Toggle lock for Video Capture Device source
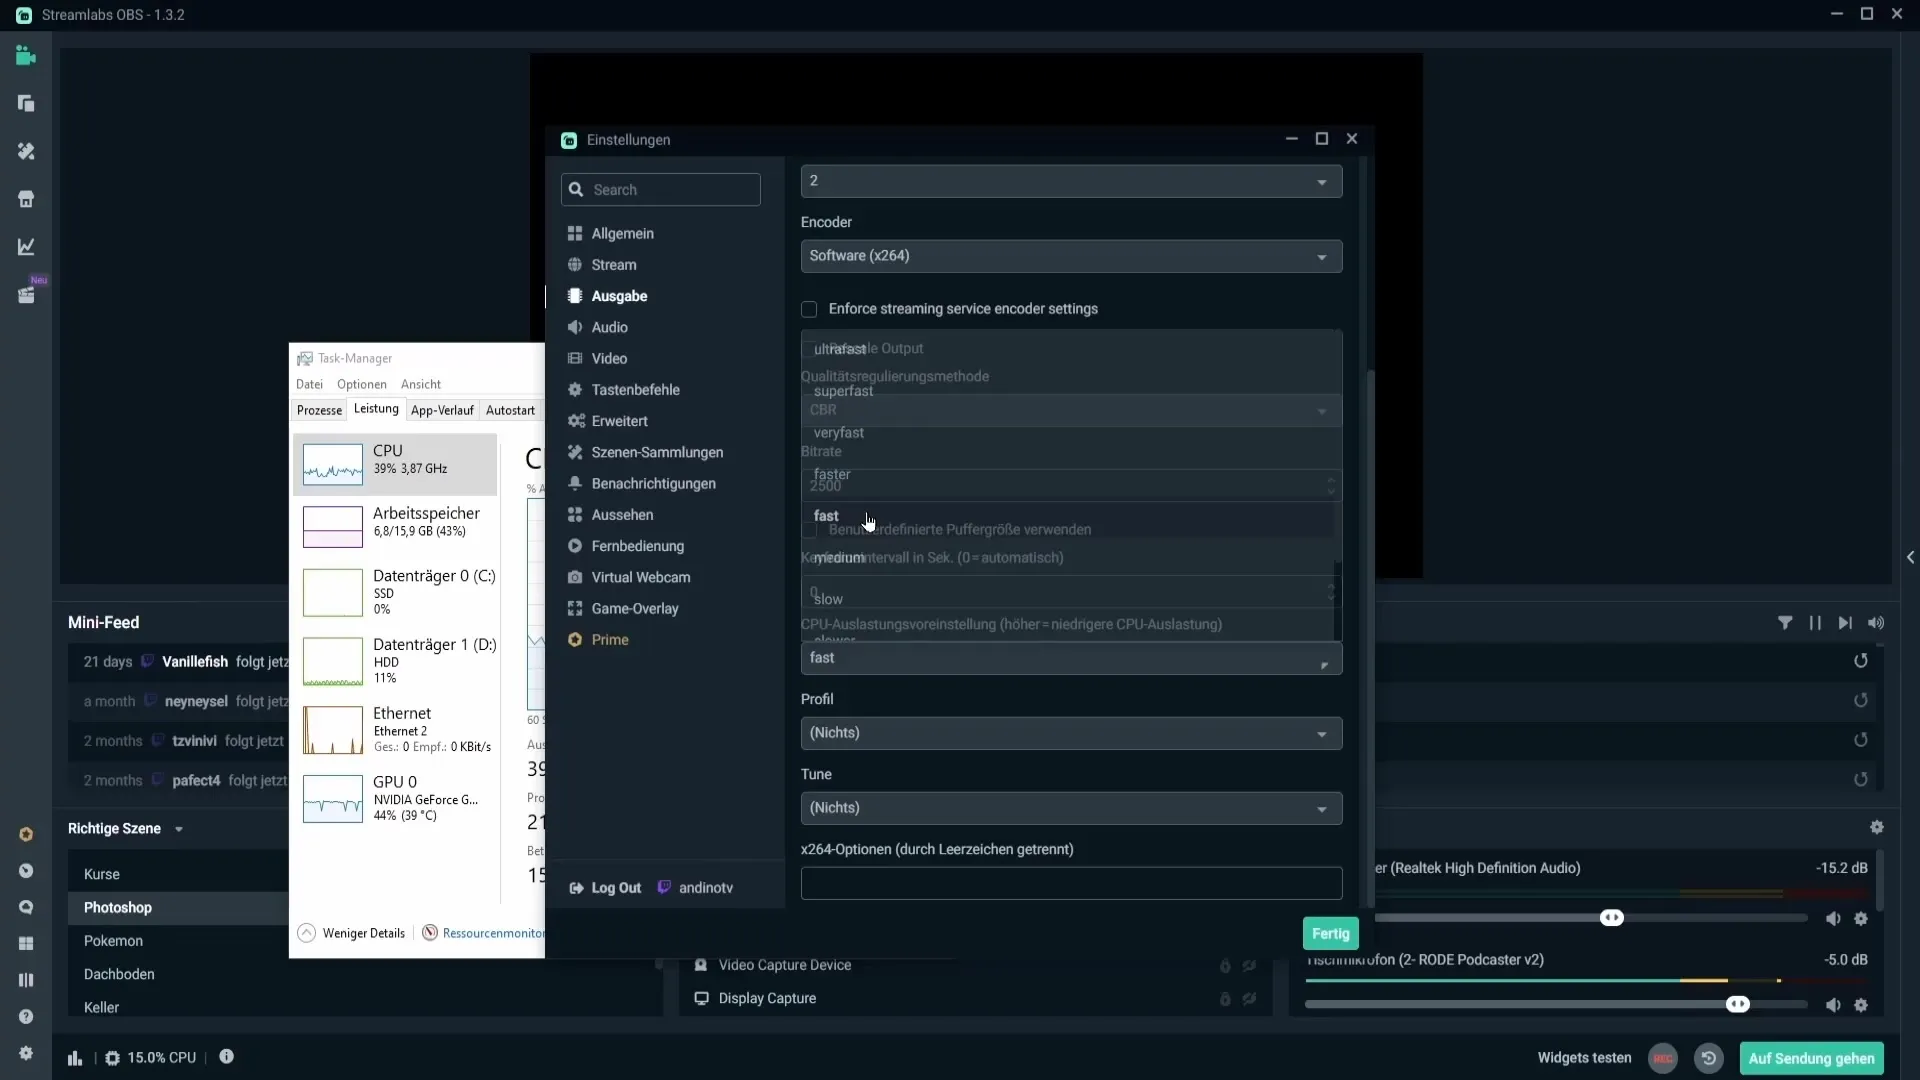 1225,966
